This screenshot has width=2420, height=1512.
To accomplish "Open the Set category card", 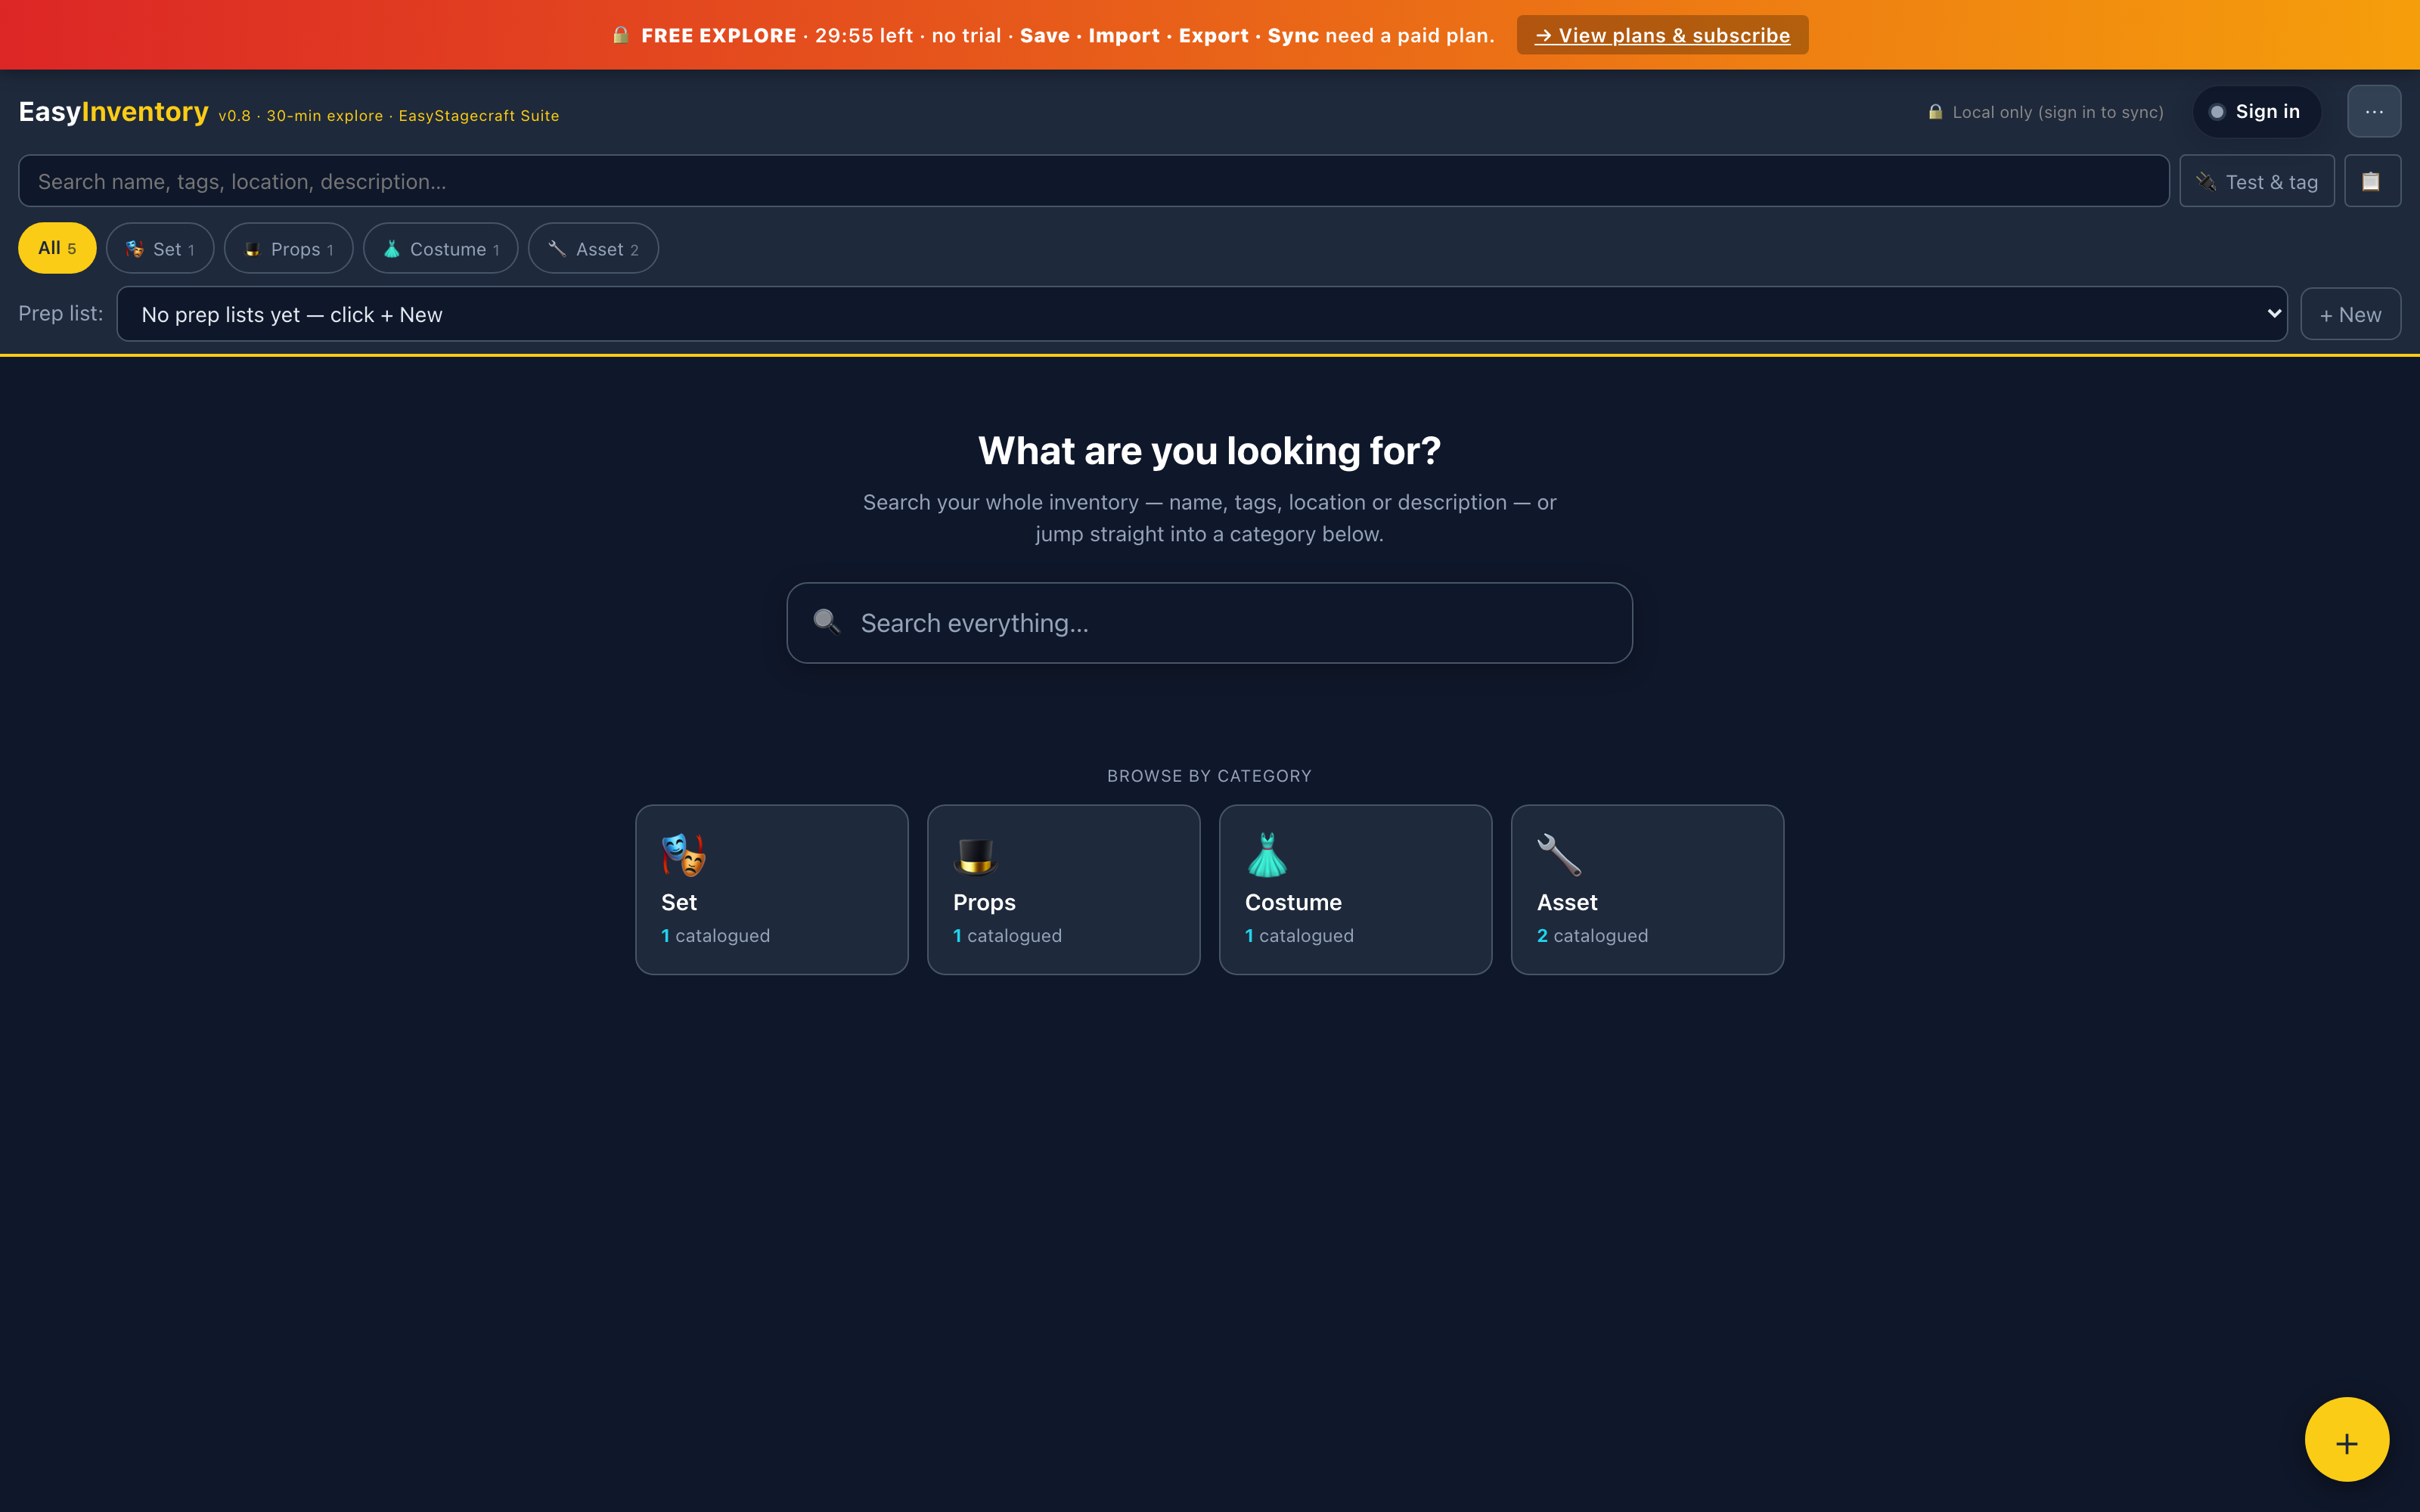I will (772, 890).
